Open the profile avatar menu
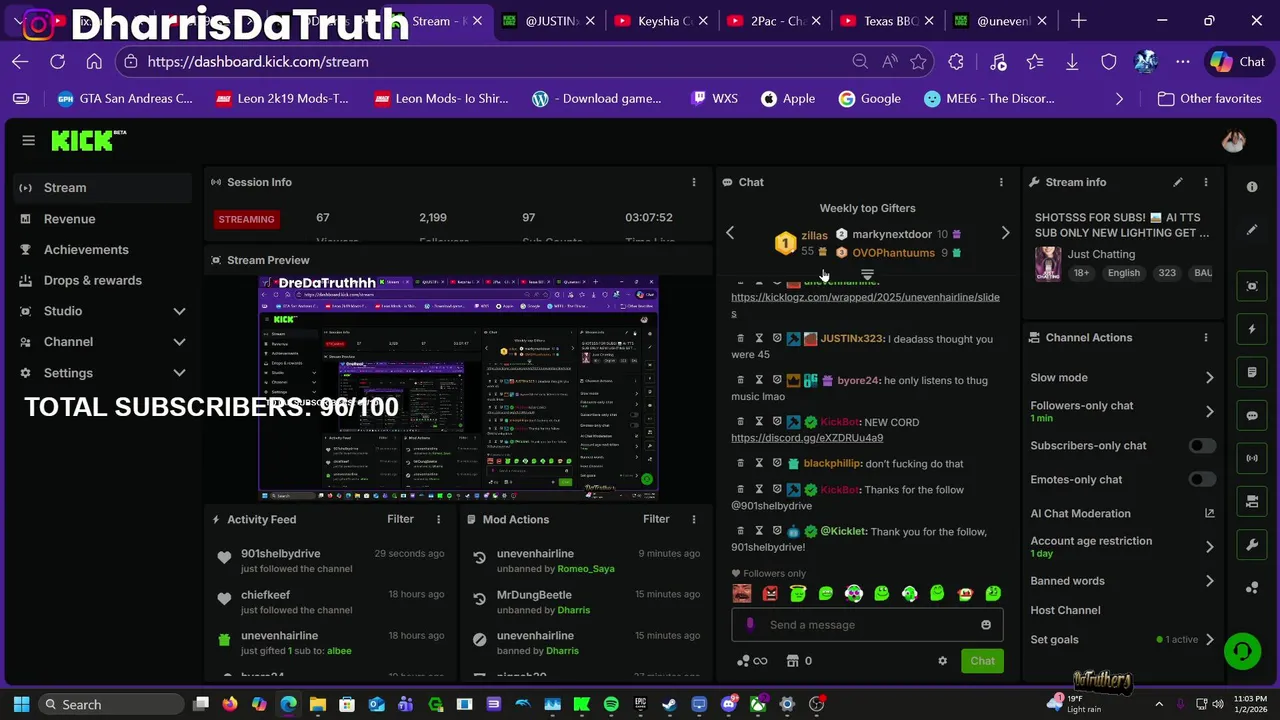Viewport: 1280px width, 720px height. coord(1233,141)
